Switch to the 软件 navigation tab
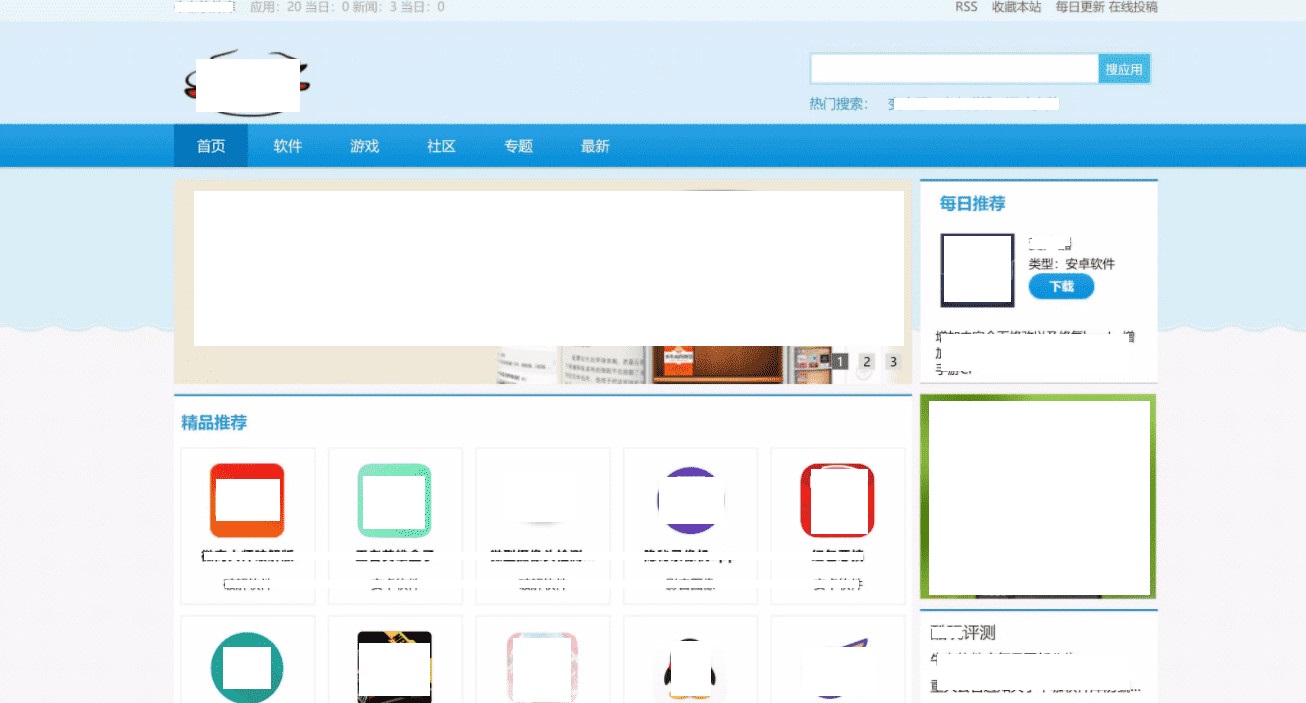 click(x=287, y=145)
